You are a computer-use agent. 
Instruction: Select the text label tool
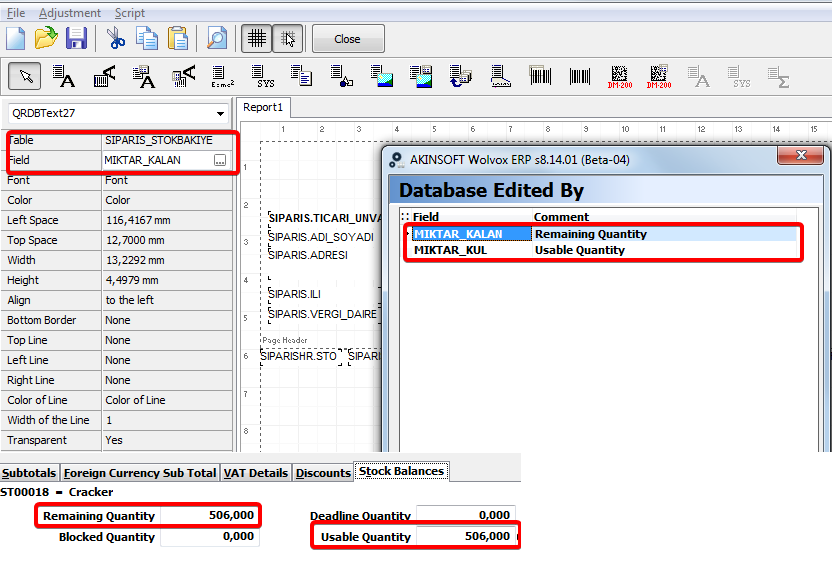tap(64, 76)
